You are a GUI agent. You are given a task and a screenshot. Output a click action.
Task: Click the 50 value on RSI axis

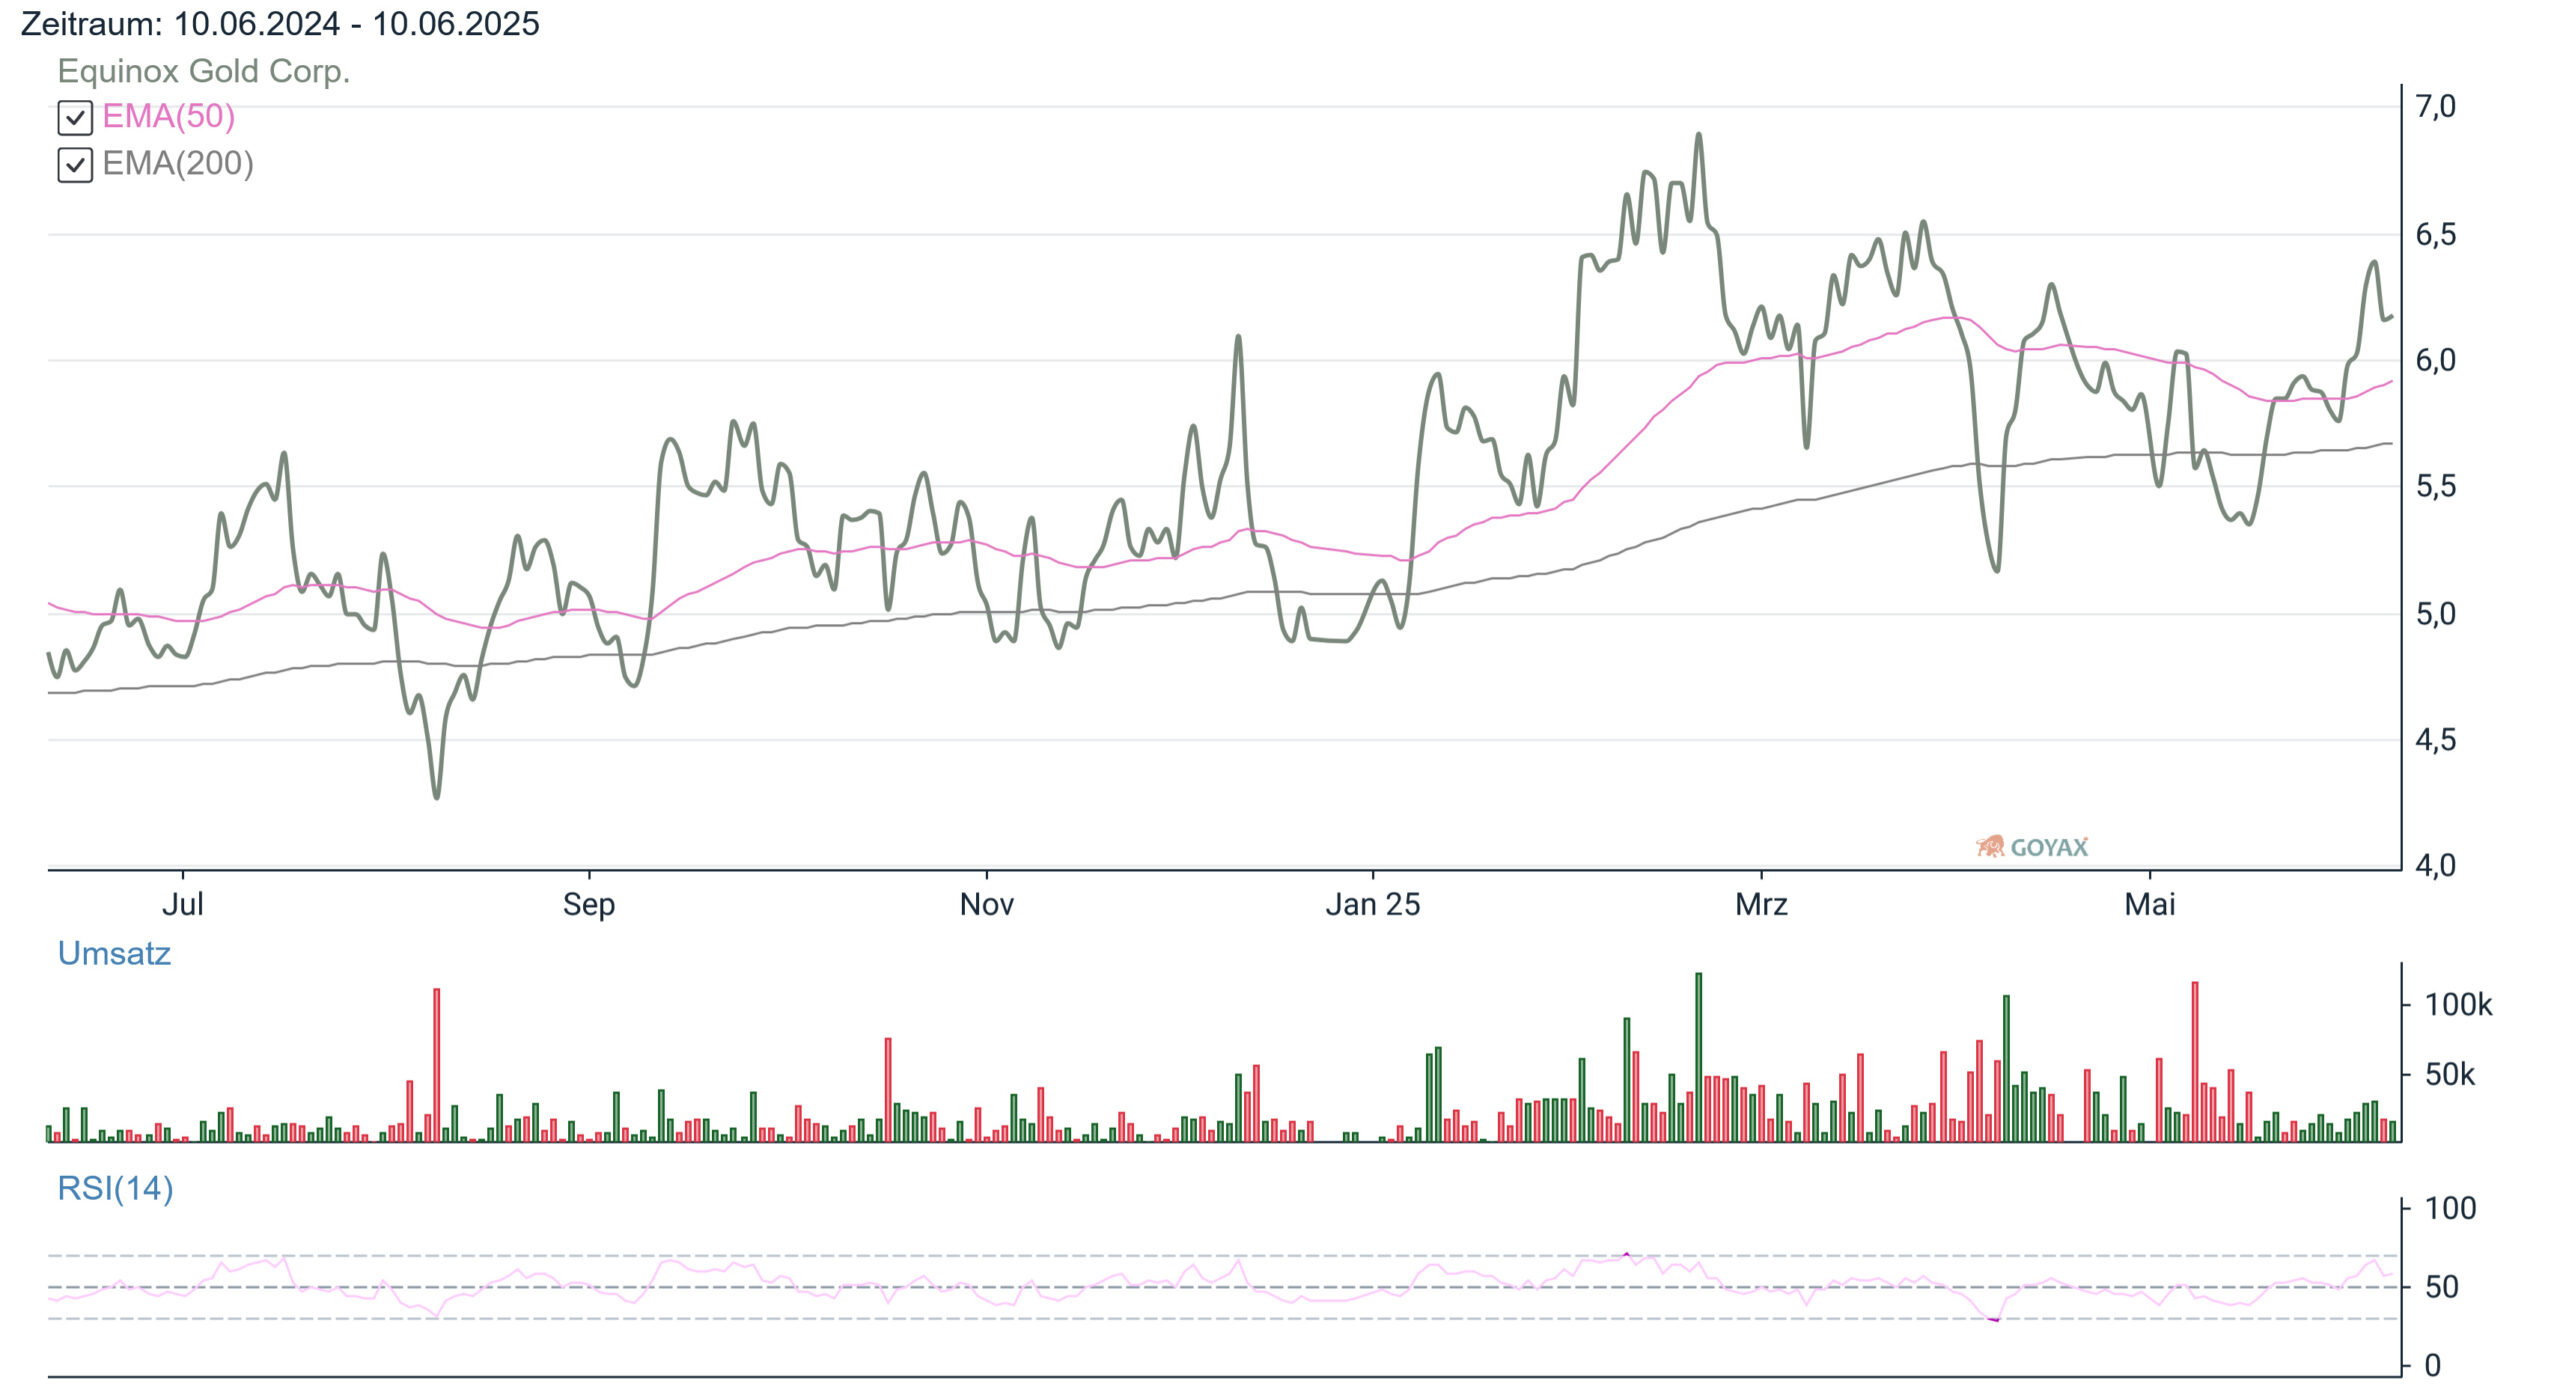tap(2442, 1287)
